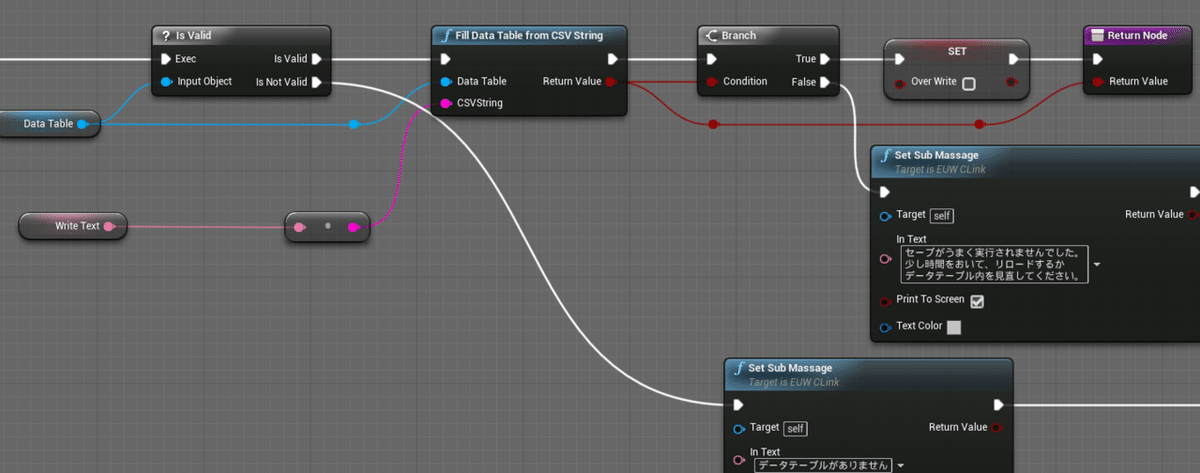Click the conversion node's pink input pin

coord(300,227)
